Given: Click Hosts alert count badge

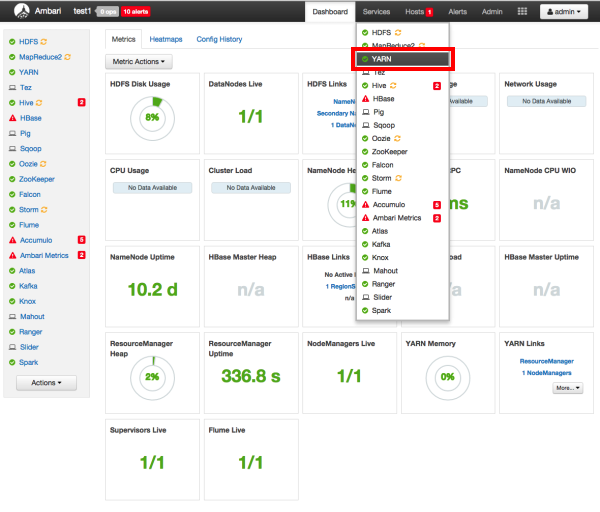Looking at the screenshot, I should (430, 12).
